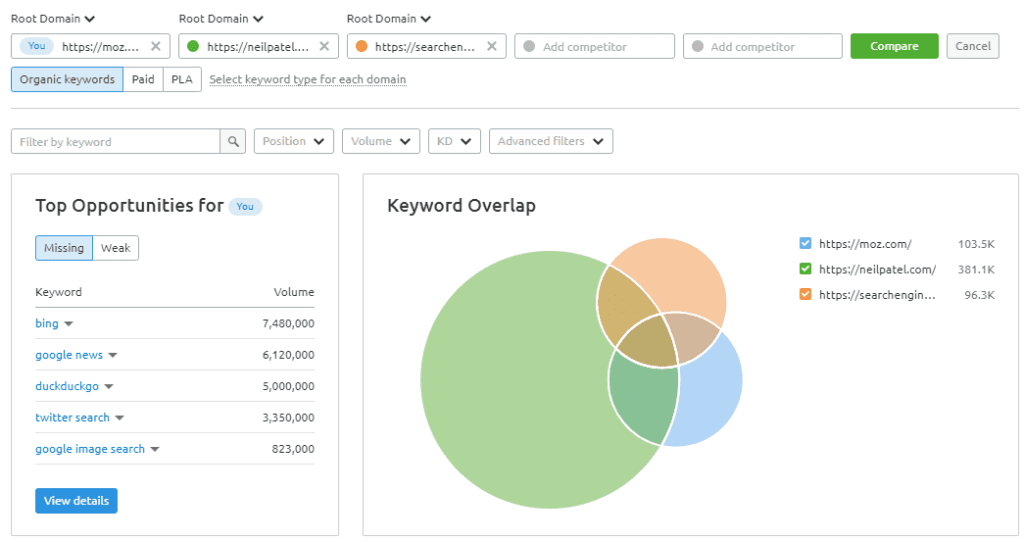
Task: Select the Missing opportunities tab
Action: pos(64,248)
